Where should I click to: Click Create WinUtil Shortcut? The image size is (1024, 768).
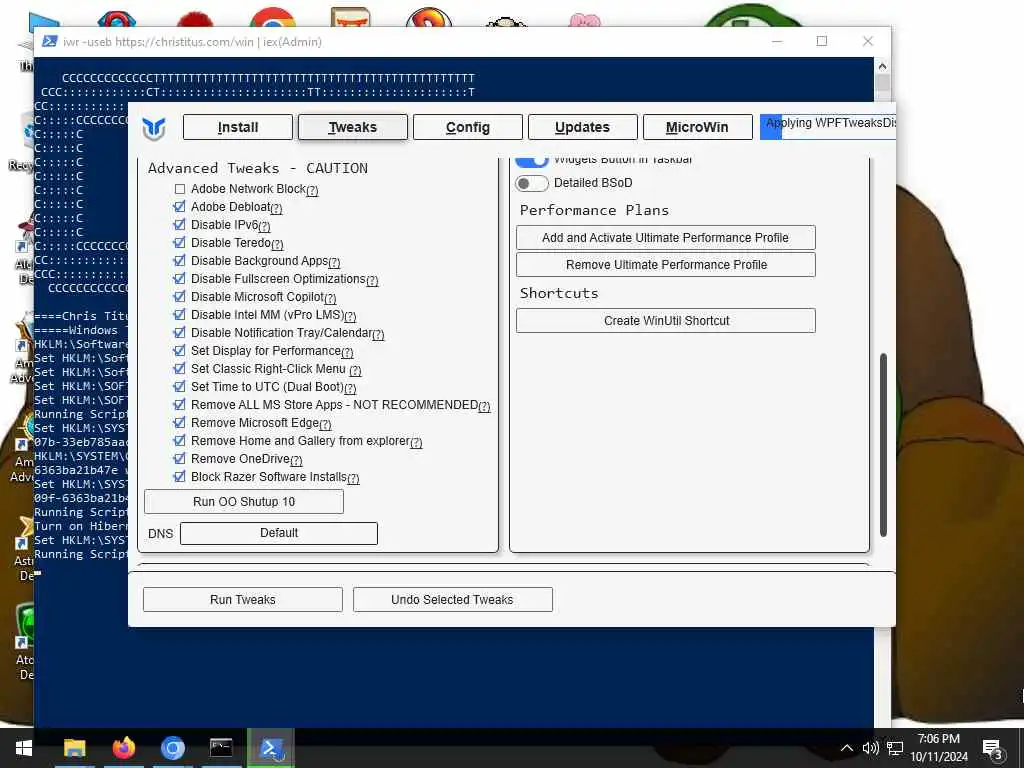665,321
